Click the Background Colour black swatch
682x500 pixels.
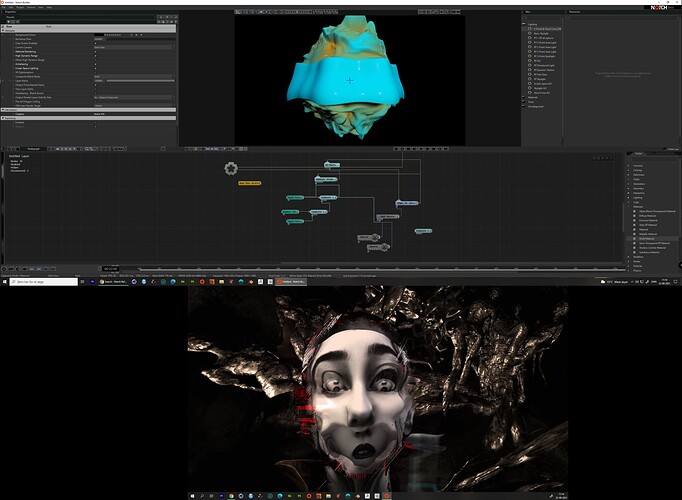tap(99, 35)
